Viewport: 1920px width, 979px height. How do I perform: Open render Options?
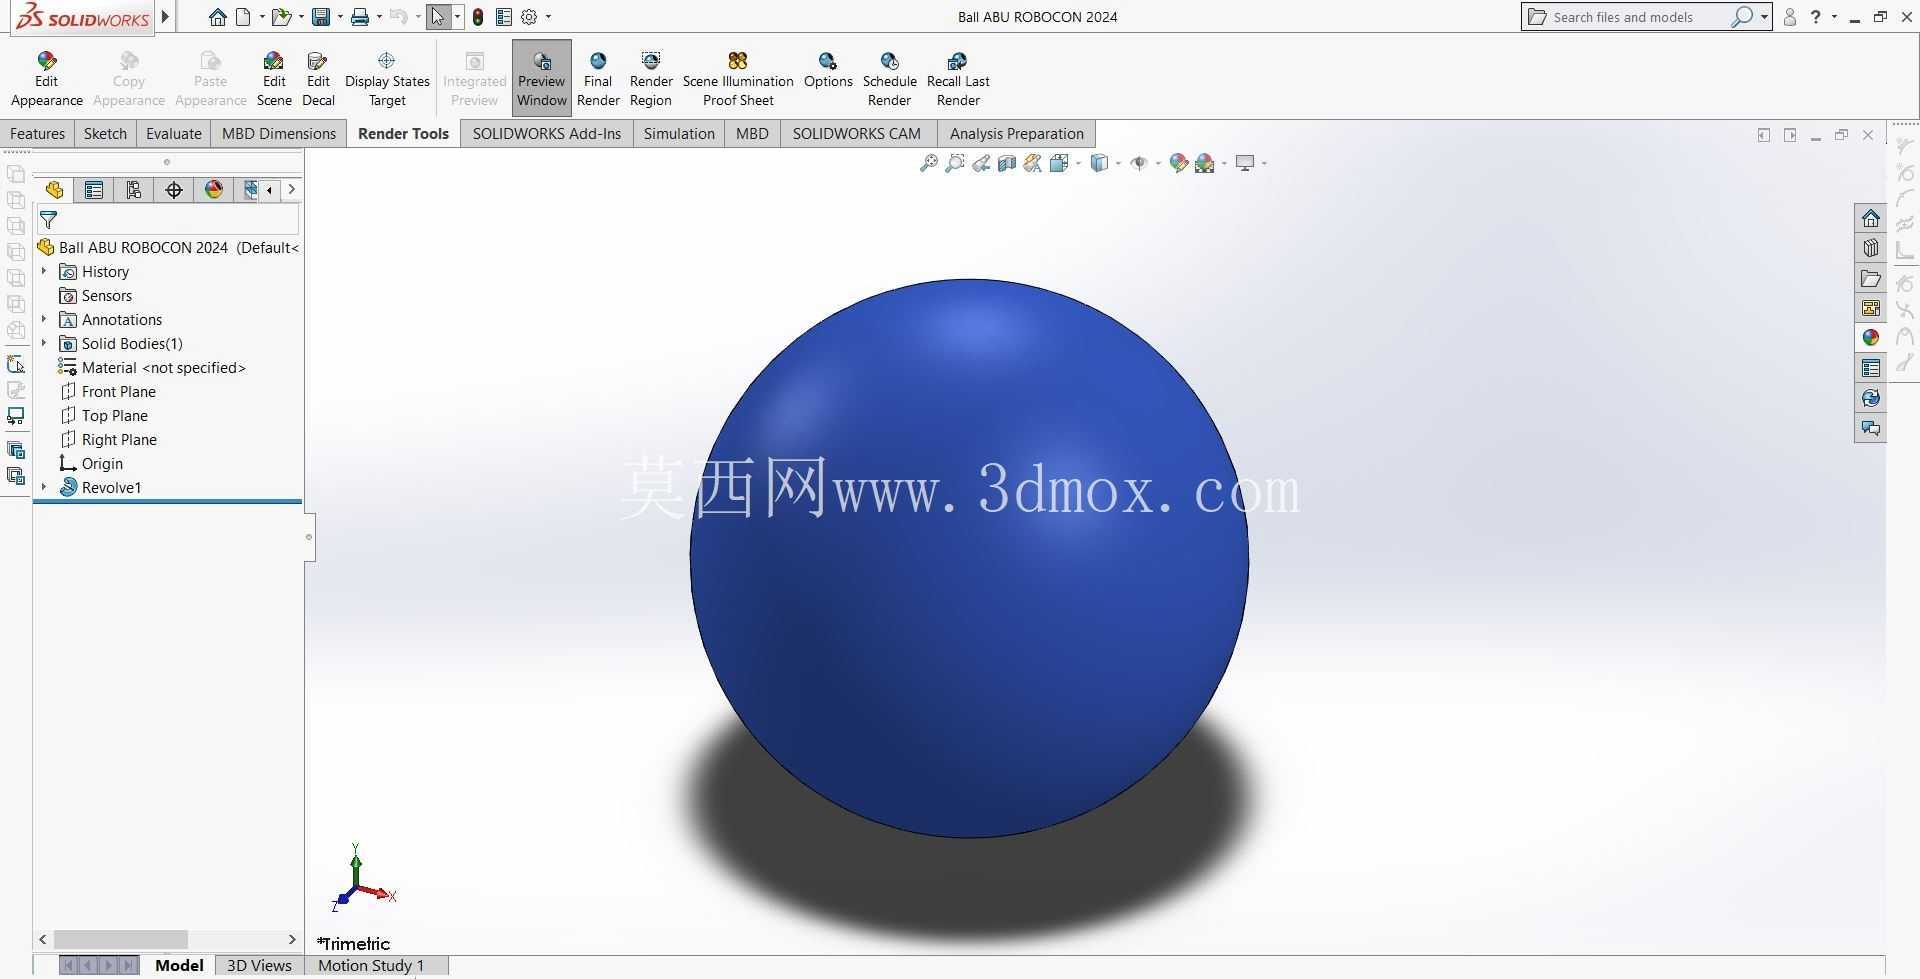point(828,70)
